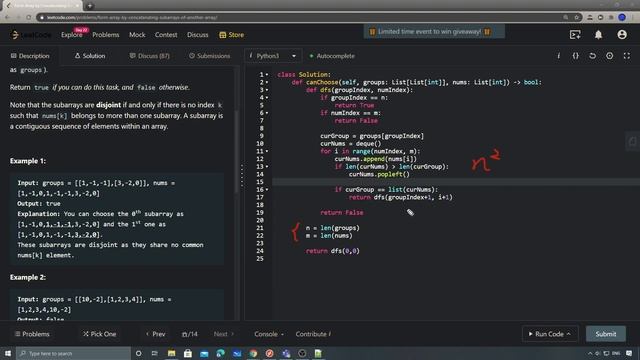Open the Explore menu item
Screen dimensions: 640x360
tap(72, 35)
